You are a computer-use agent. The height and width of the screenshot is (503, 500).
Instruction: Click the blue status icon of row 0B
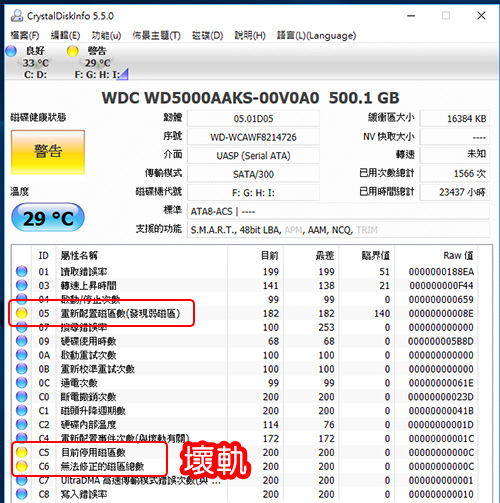click(x=22, y=369)
